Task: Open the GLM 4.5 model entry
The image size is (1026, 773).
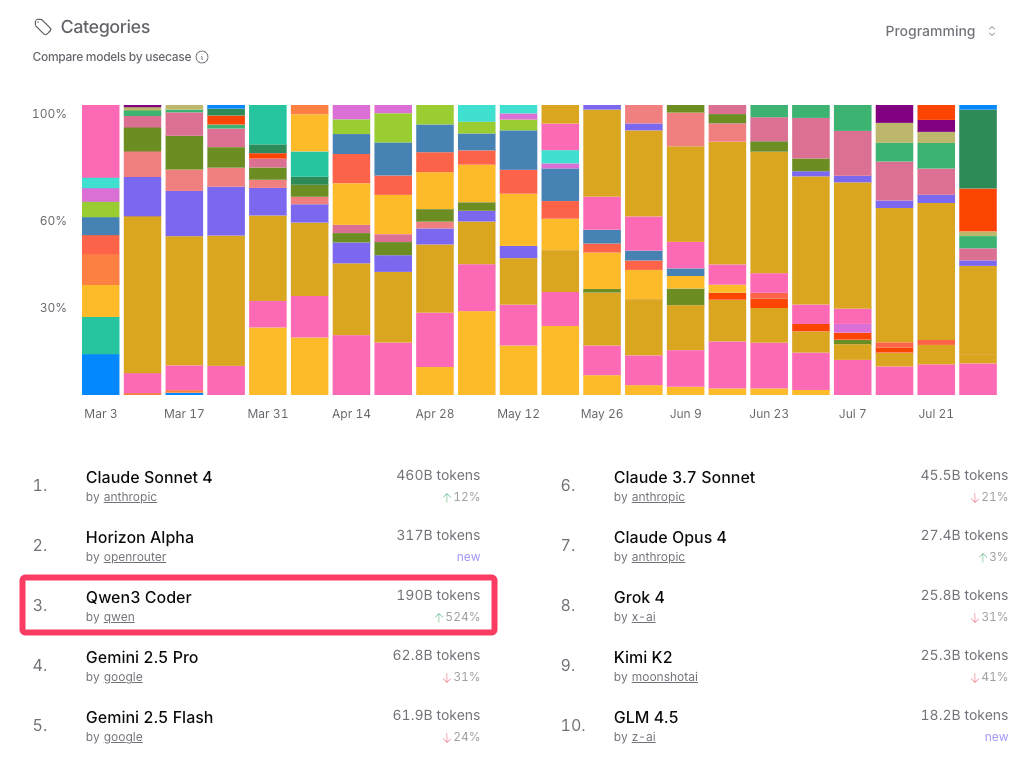Action: (x=645, y=717)
